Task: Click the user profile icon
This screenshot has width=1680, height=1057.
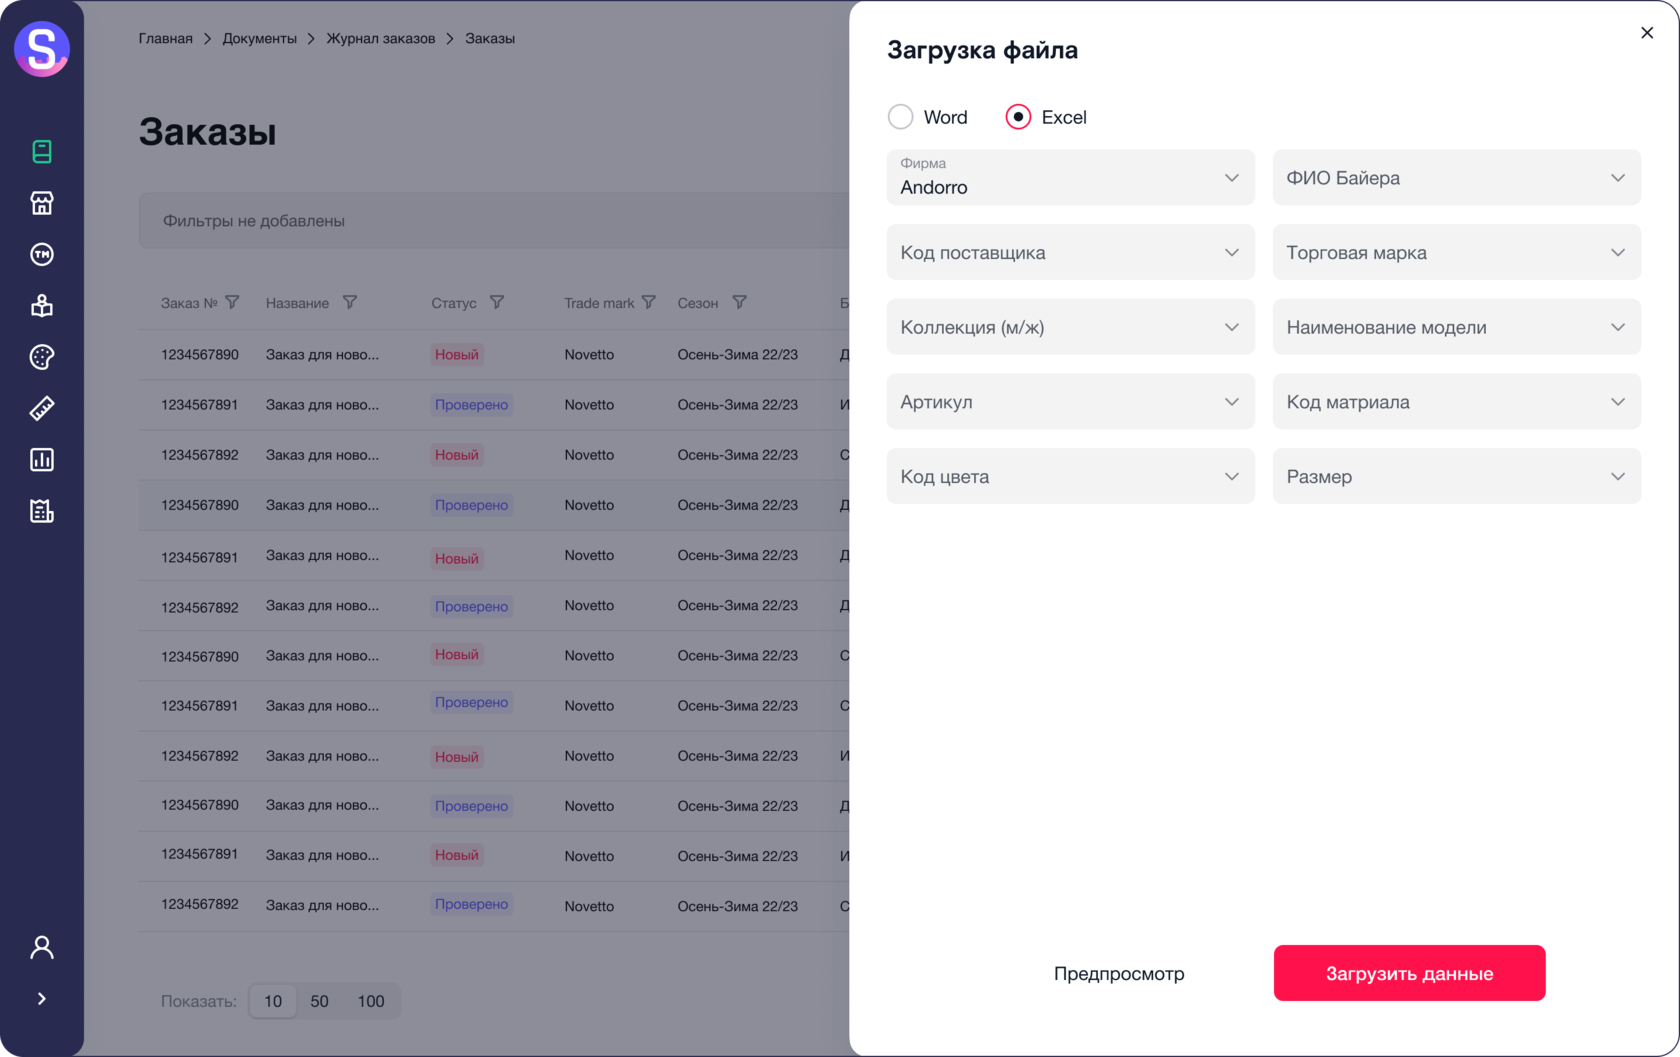Action: click(x=42, y=947)
